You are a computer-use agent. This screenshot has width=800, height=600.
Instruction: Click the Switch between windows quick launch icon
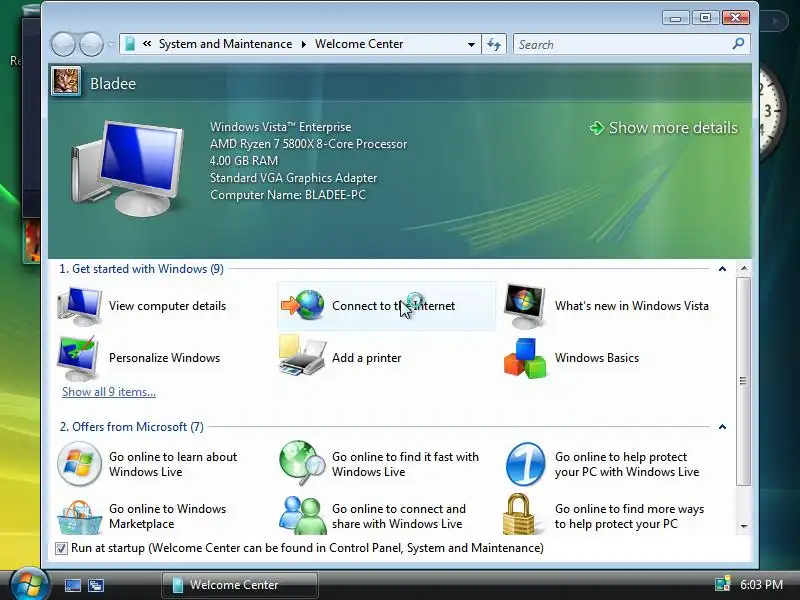[x=95, y=585]
